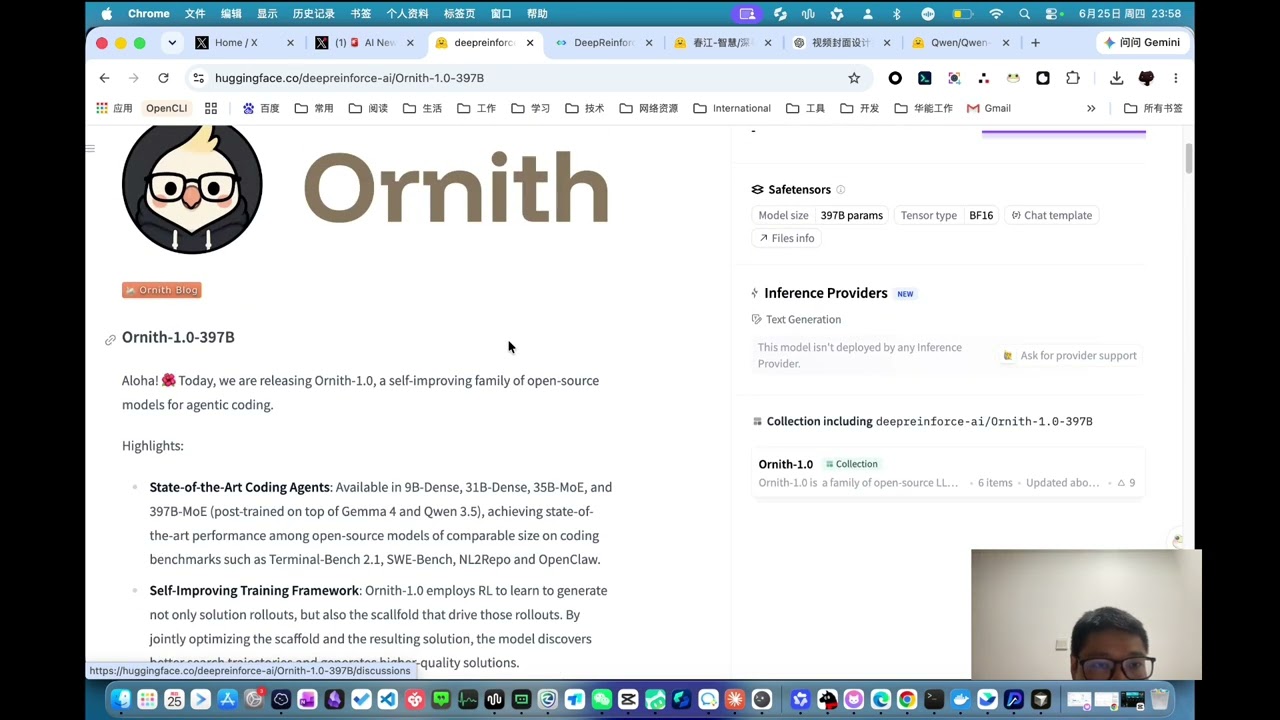
Task: Open Finder from the Dock
Action: tap(121, 700)
